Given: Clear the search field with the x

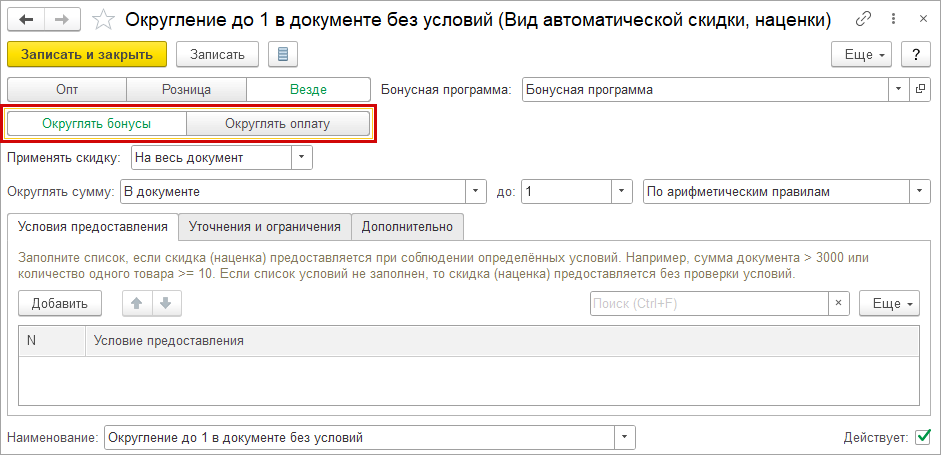Looking at the screenshot, I should pyautogui.click(x=840, y=303).
